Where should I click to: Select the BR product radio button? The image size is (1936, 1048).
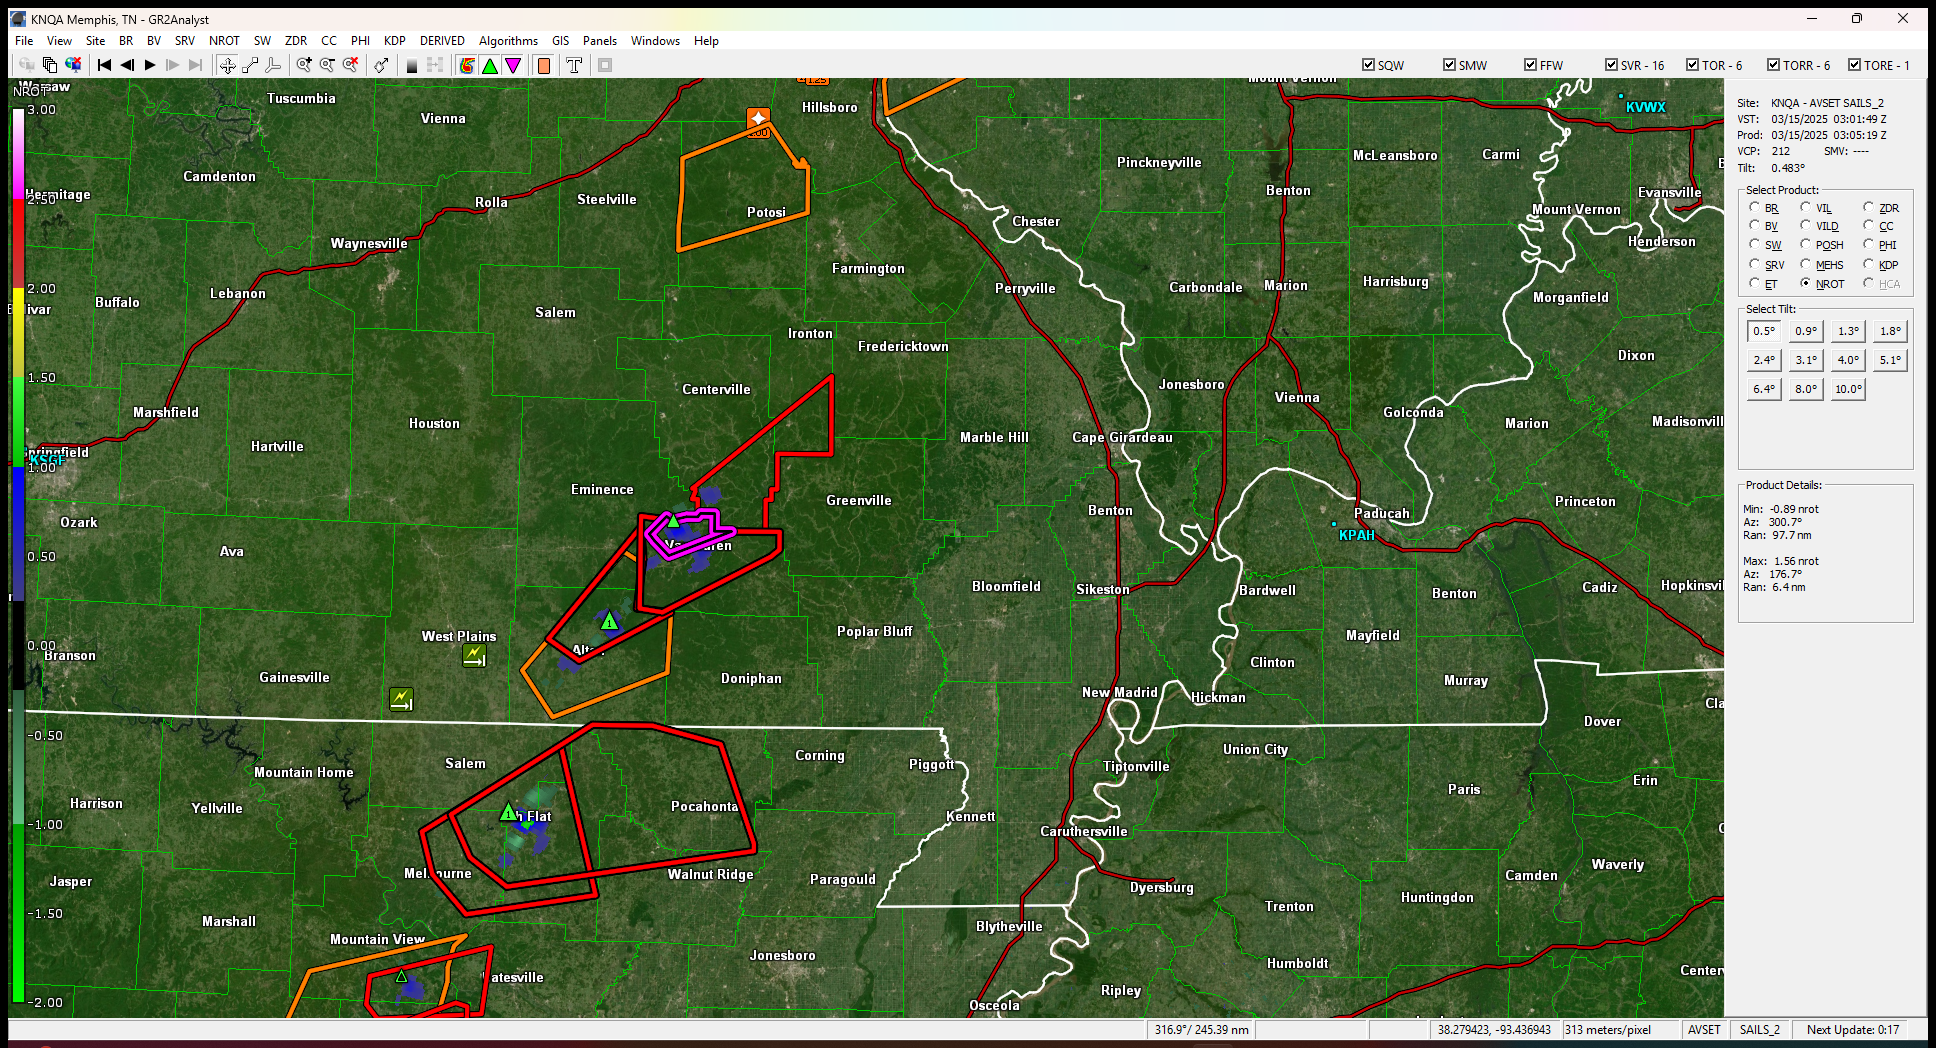click(1754, 208)
